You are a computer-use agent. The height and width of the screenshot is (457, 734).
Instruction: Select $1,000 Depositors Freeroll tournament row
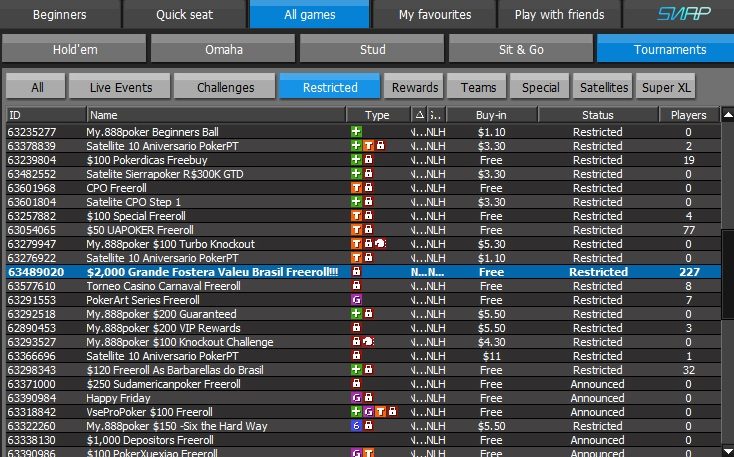[363, 440]
